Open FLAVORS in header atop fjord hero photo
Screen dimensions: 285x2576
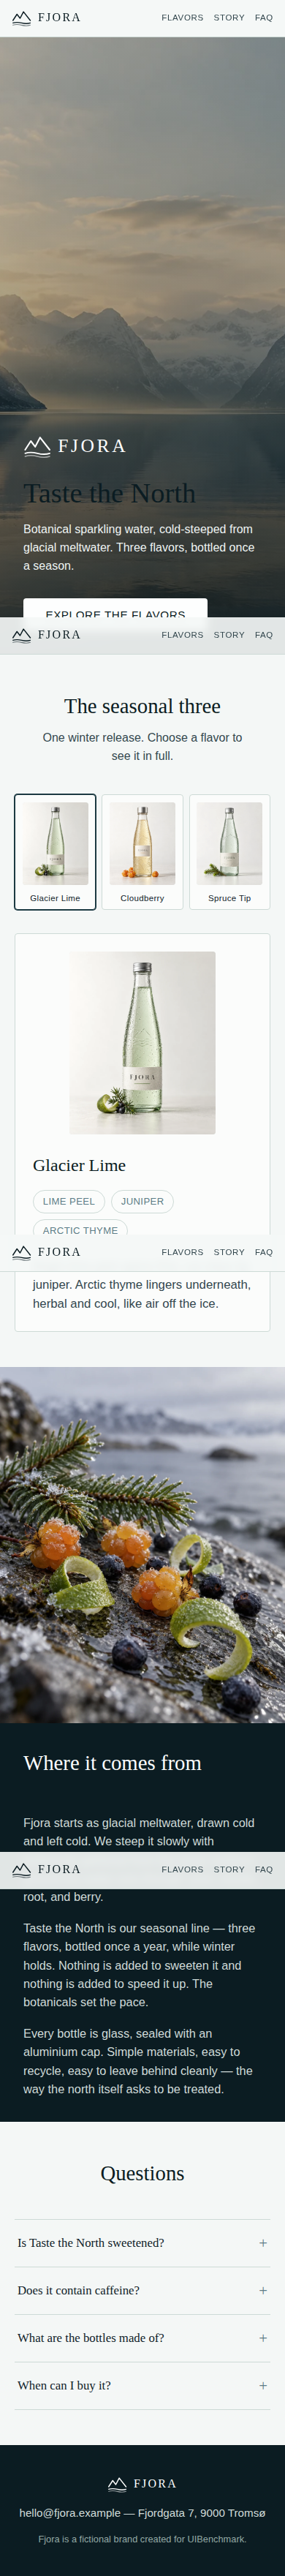point(182,18)
